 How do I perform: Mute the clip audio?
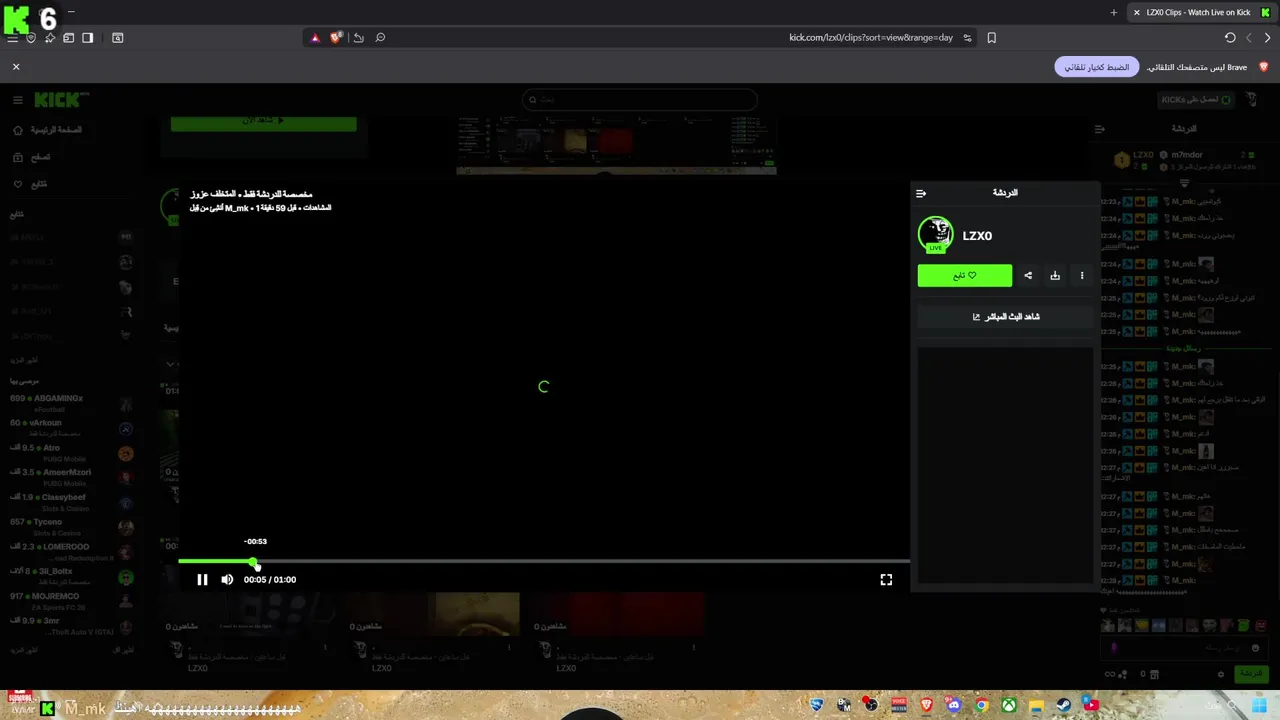pyautogui.click(x=227, y=579)
